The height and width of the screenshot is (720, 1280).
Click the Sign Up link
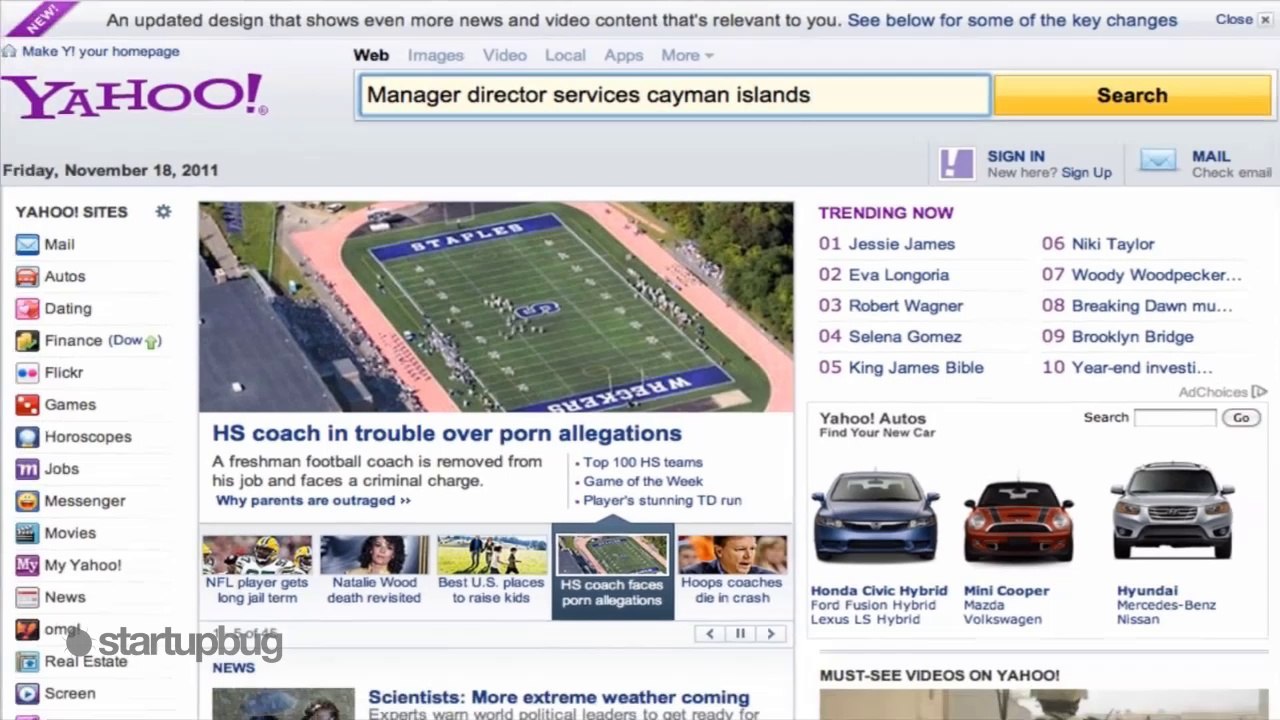click(1086, 173)
